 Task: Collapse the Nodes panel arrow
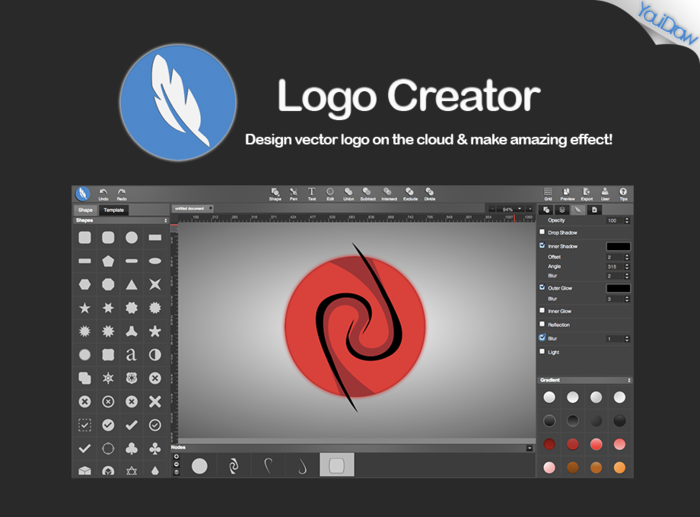coord(529,448)
